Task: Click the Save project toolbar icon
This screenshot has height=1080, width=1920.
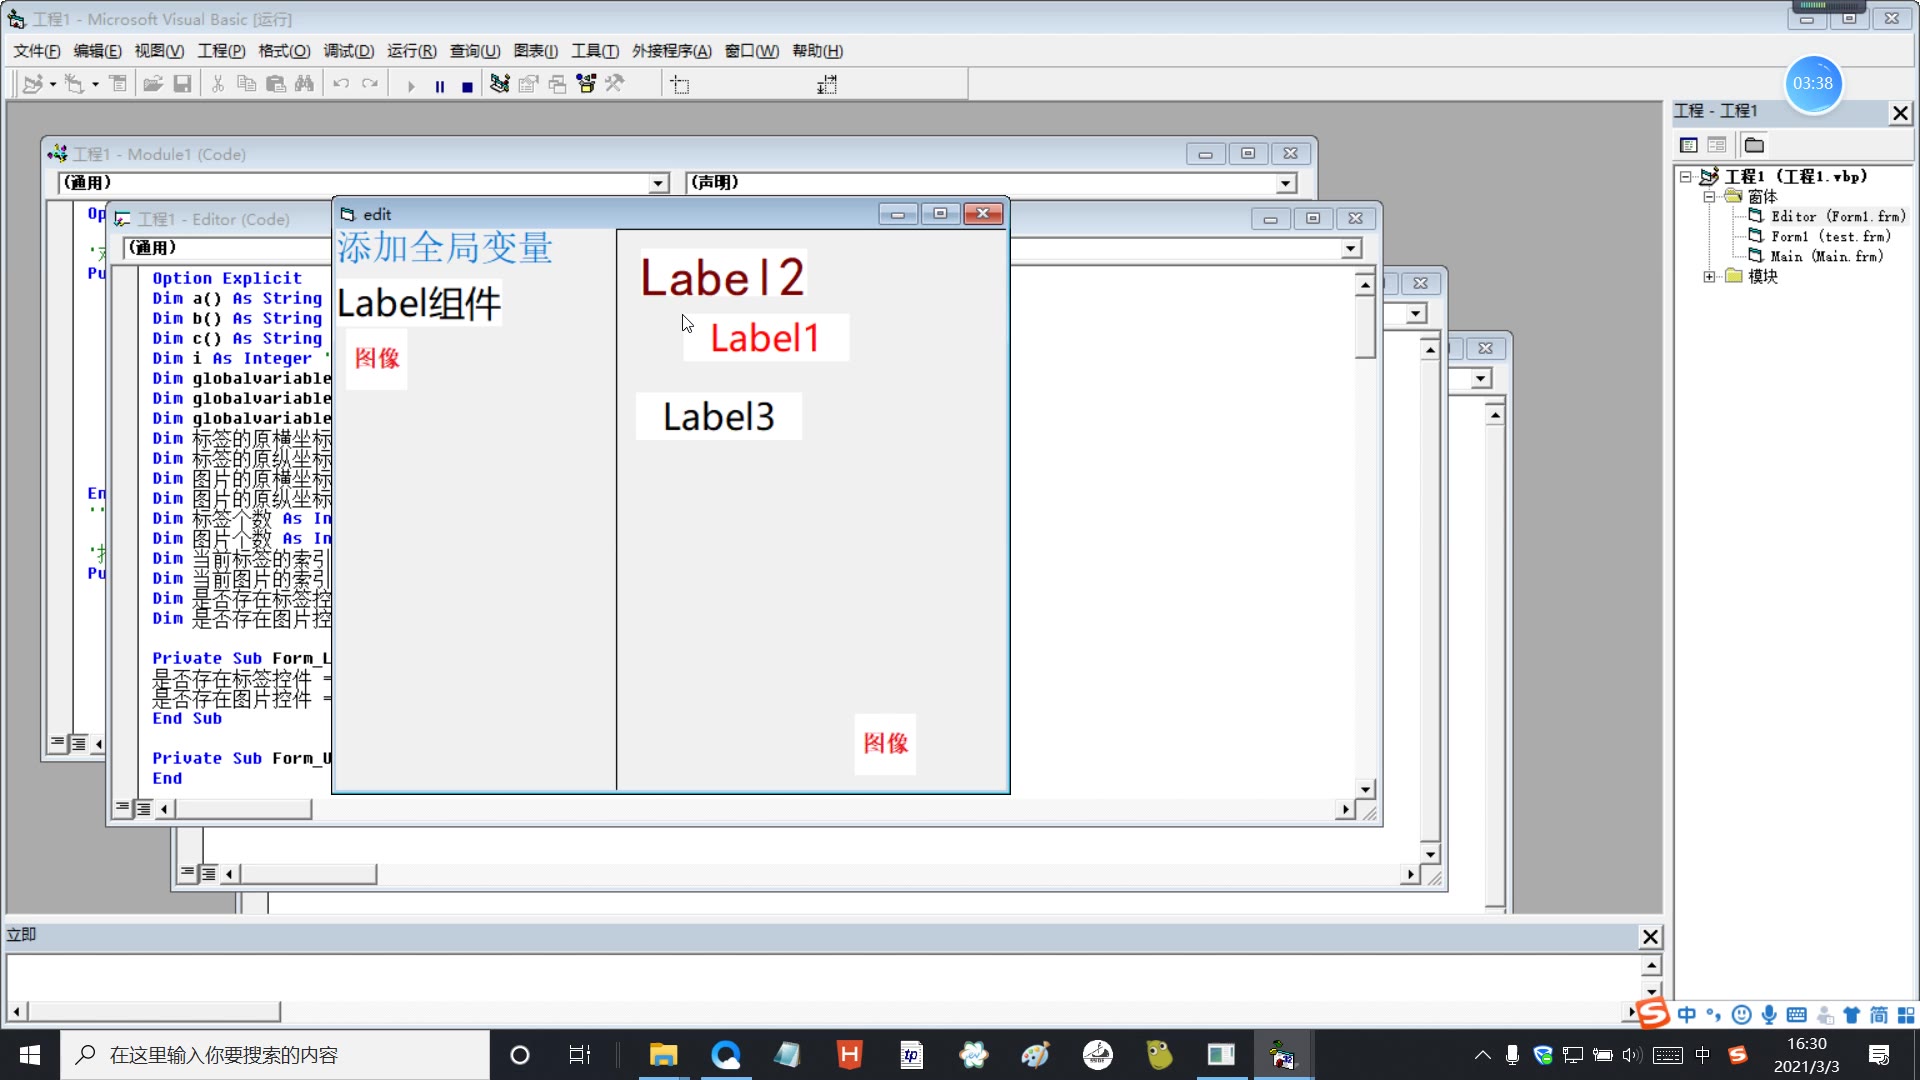Action: point(182,85)
